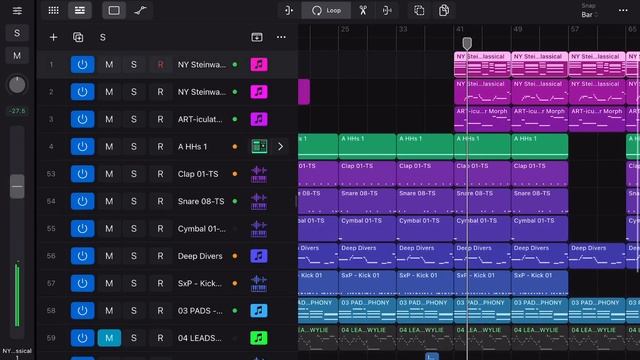Click the Cymbal 01 sampler icon
Viewport: 640px width, 360px height.
[x=259, y=229]
